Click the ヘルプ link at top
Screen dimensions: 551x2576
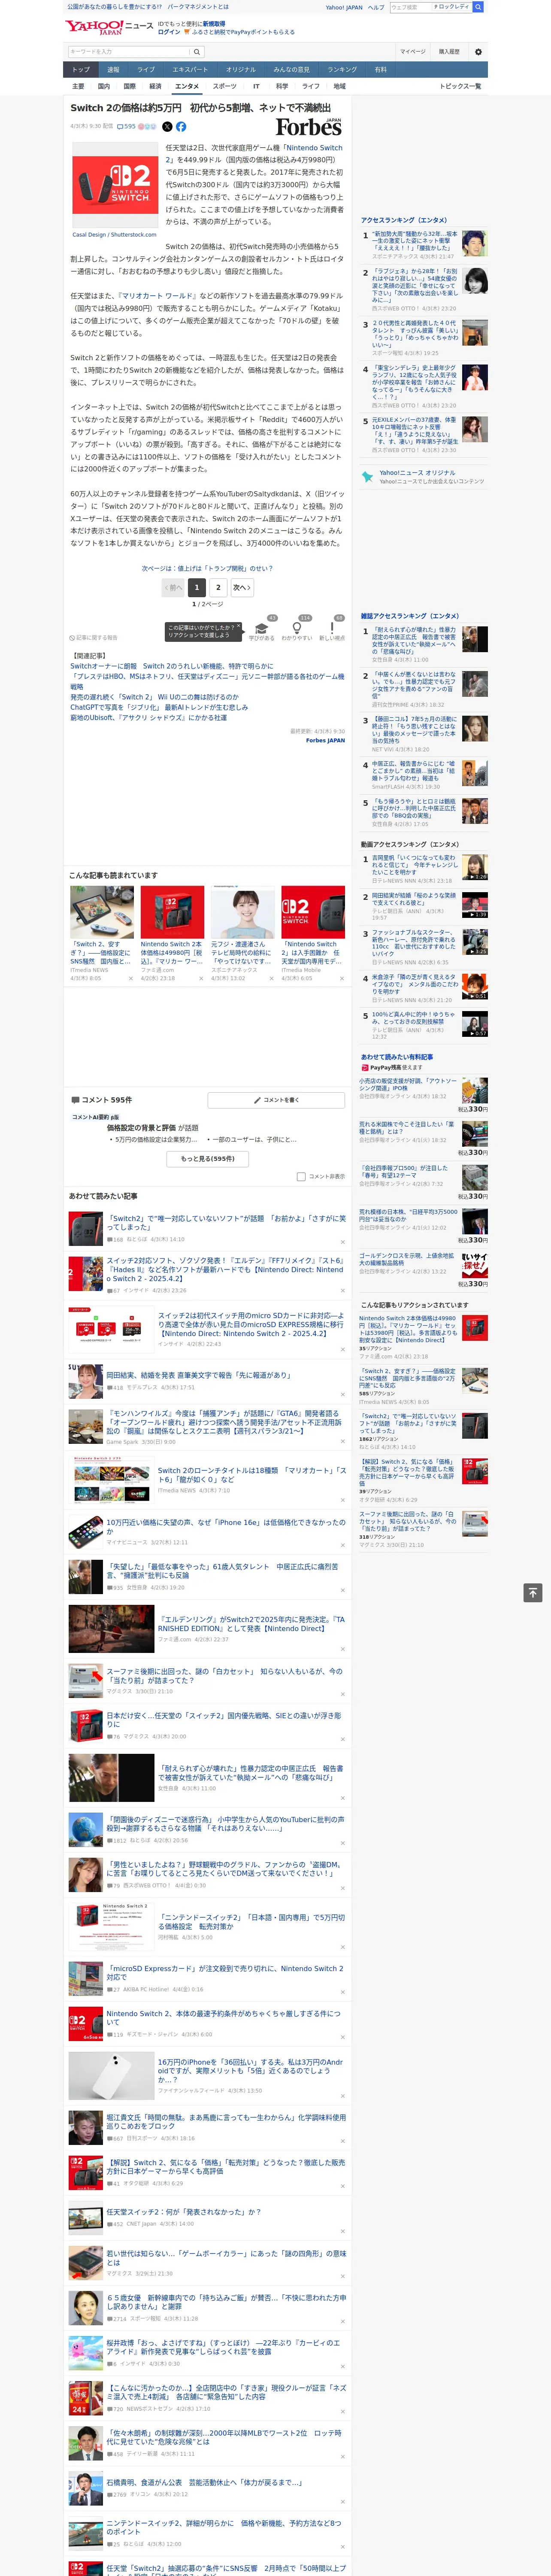coord(376,7)
